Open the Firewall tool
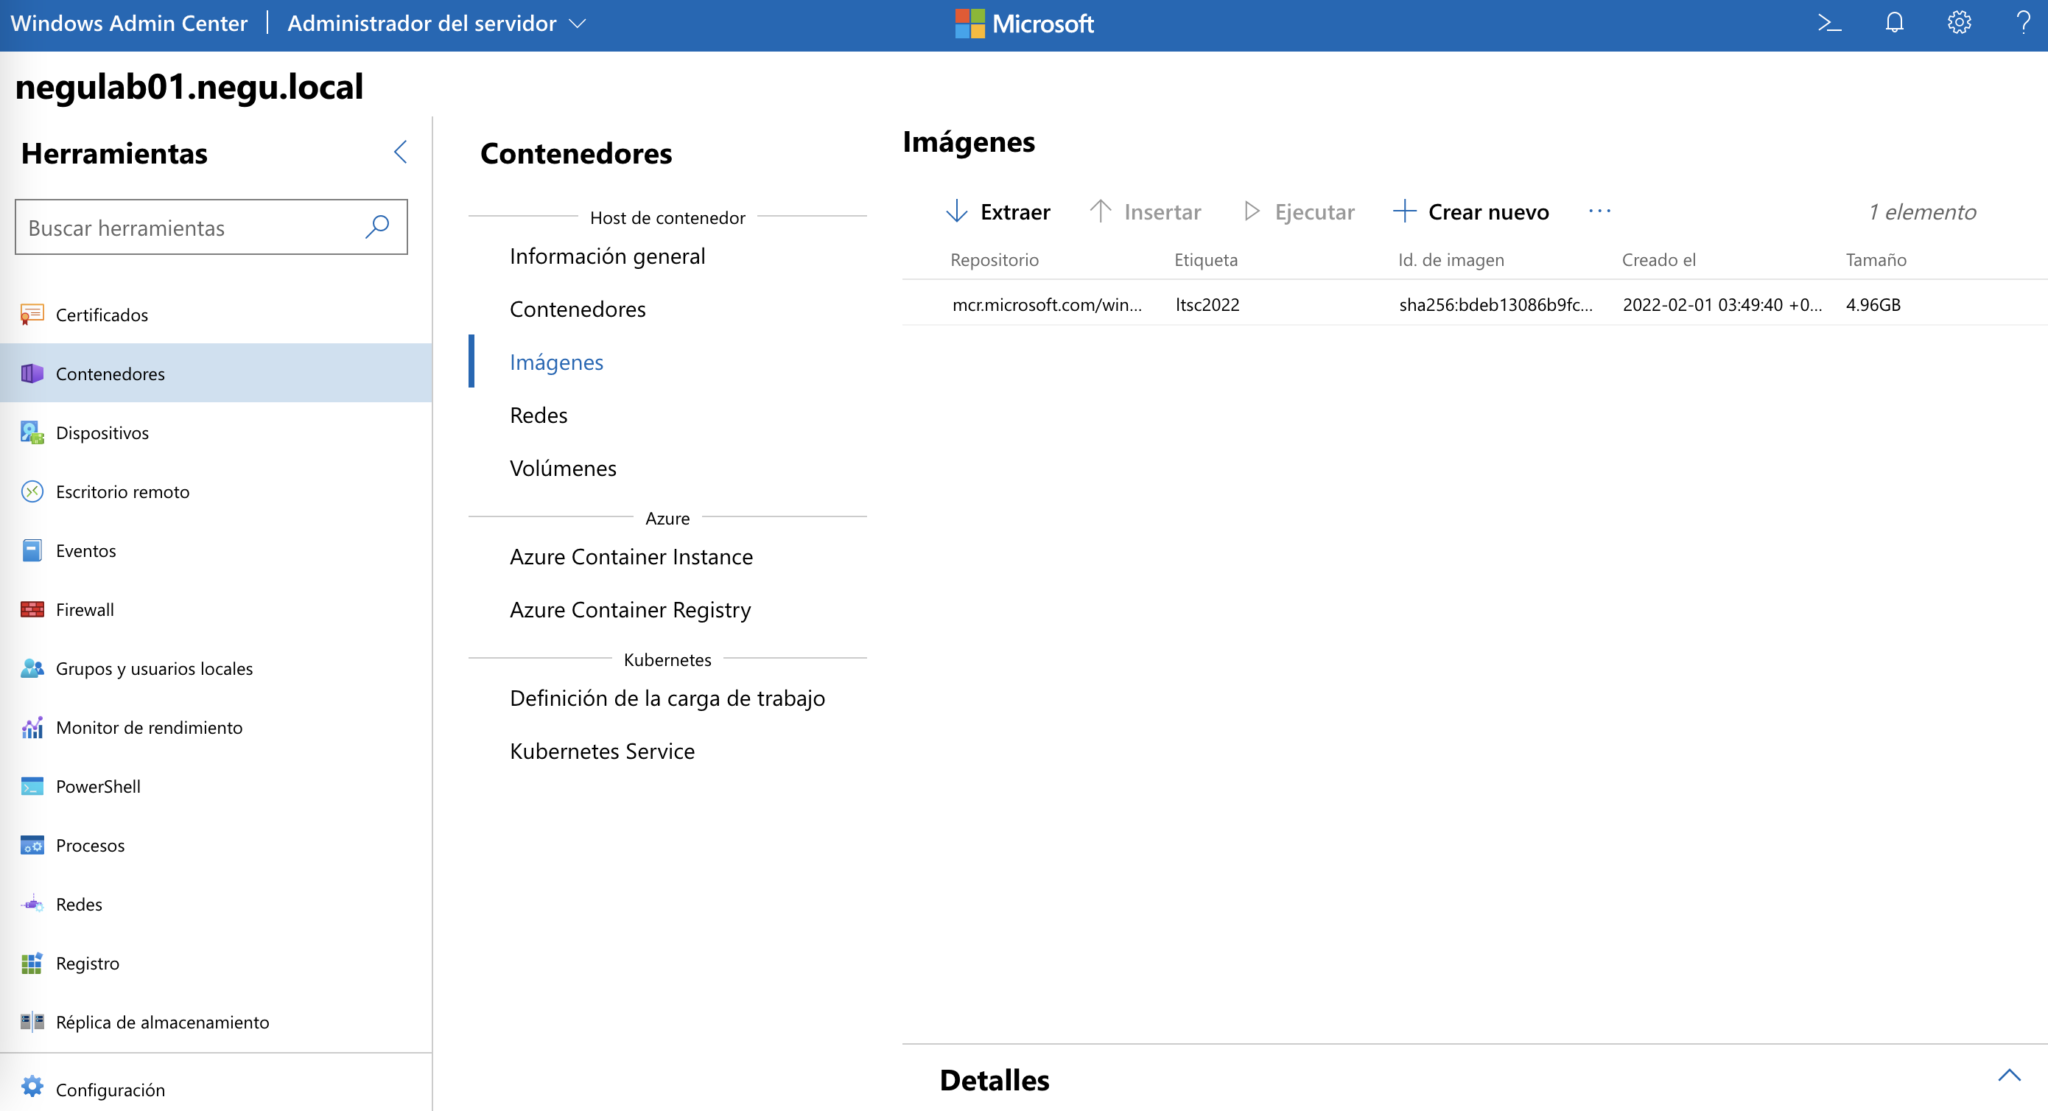The width and height of the screenshot is (2048, 1111). (85, 609)
